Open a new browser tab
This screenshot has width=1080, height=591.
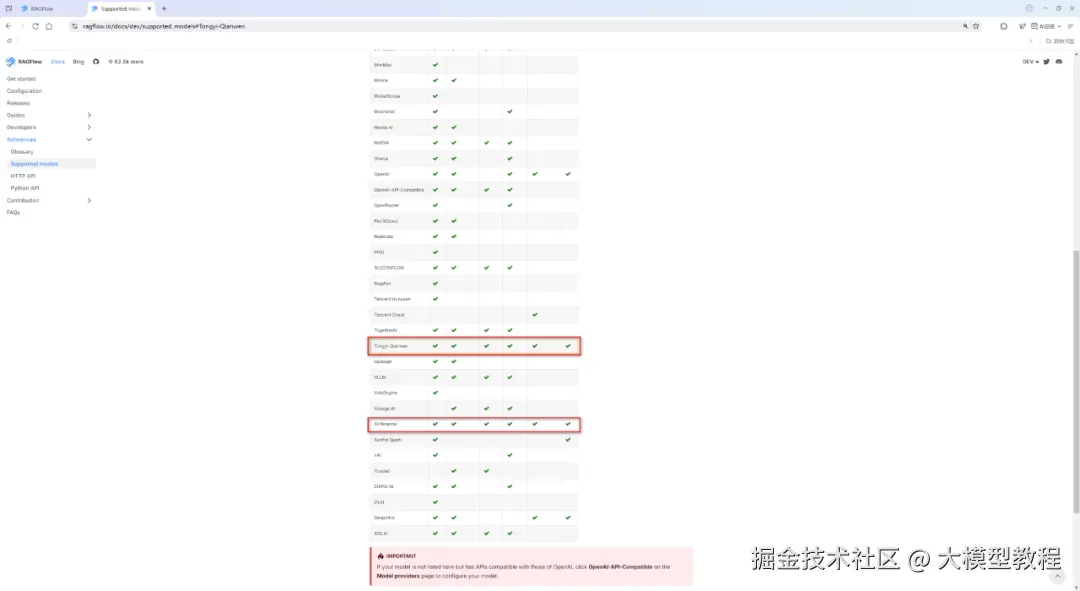[164, 8]
